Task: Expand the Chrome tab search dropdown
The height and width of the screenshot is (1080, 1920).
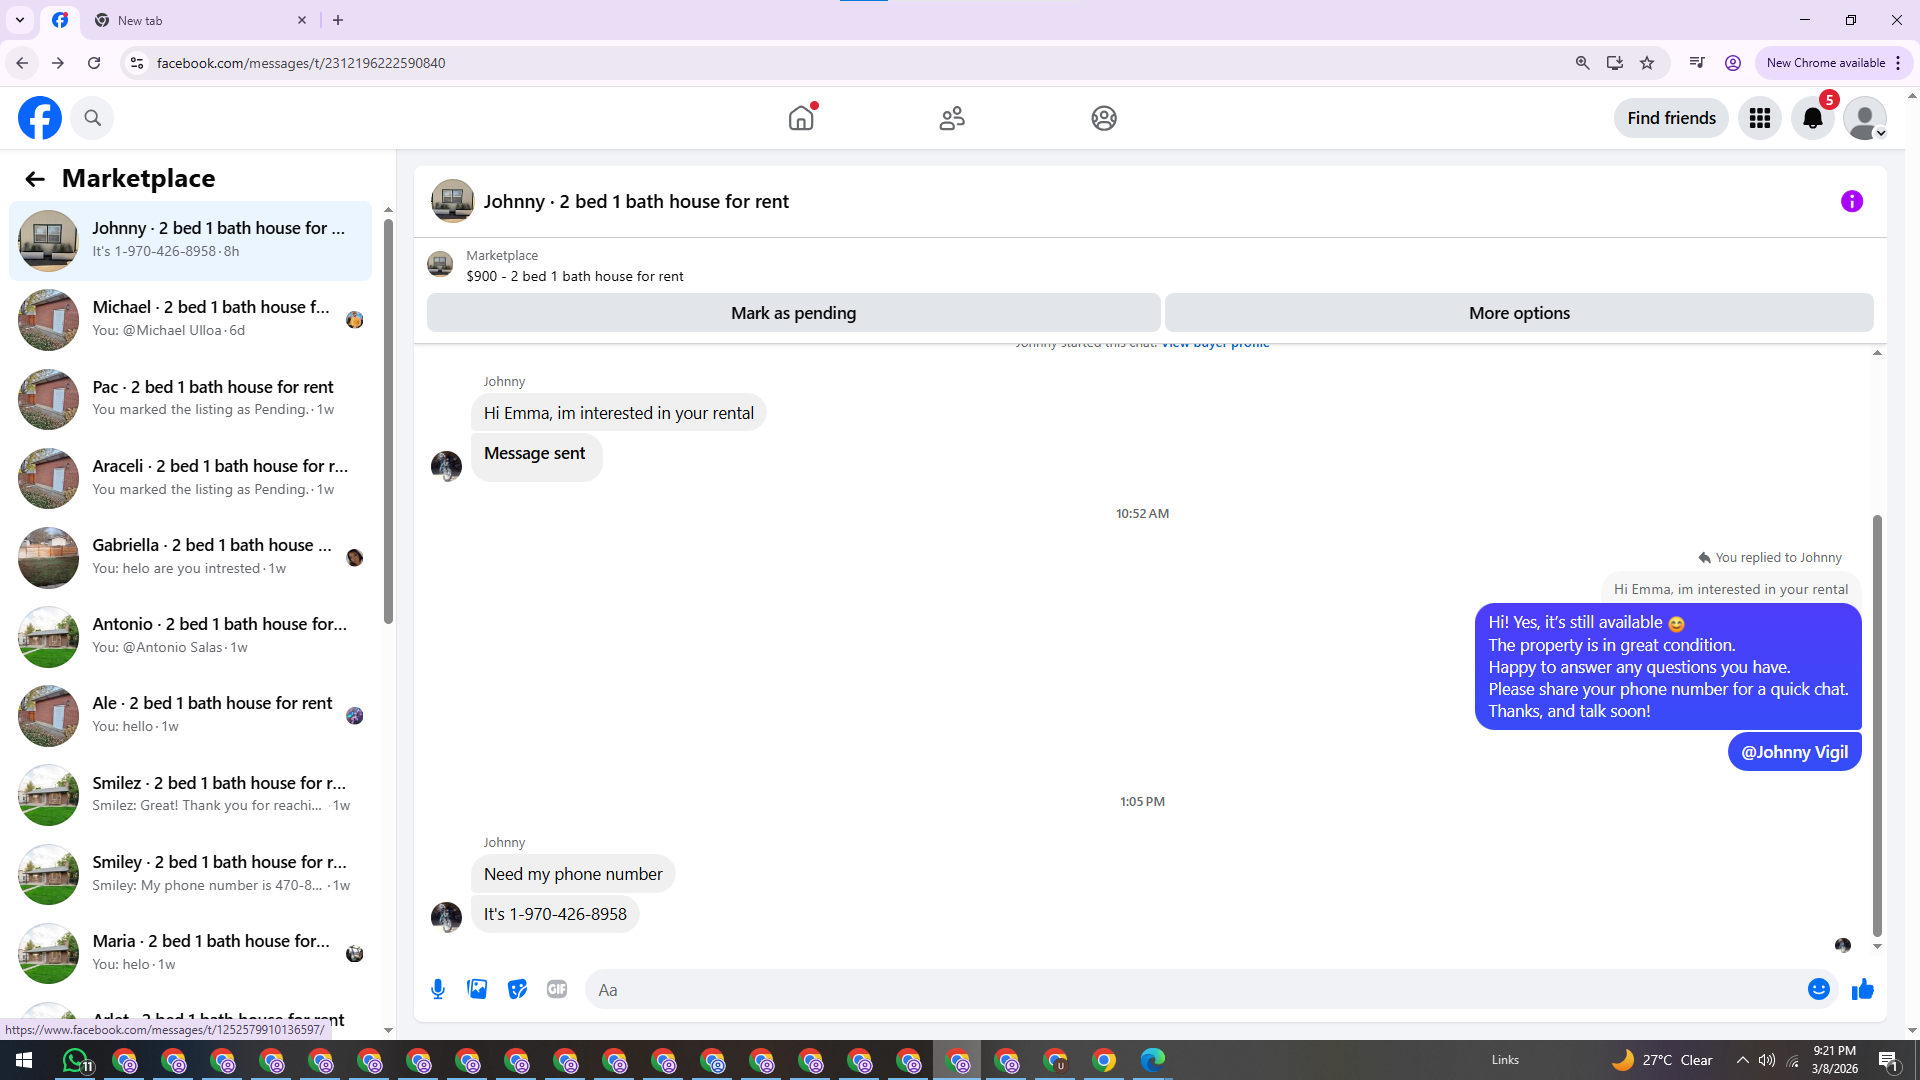Action: click(19, 20)
